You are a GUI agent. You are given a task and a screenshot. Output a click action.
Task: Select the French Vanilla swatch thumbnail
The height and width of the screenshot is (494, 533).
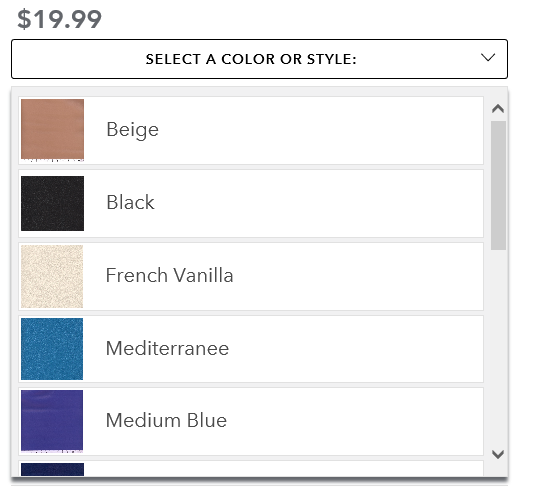click(52, 276)
